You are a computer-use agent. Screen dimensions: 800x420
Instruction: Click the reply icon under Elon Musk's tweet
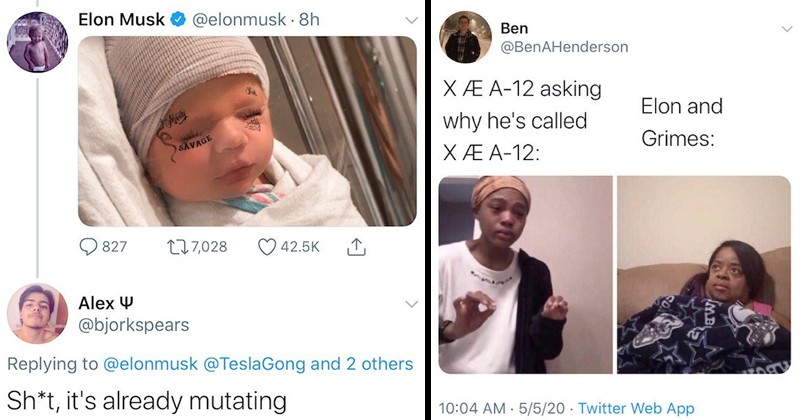pos(90,246)
